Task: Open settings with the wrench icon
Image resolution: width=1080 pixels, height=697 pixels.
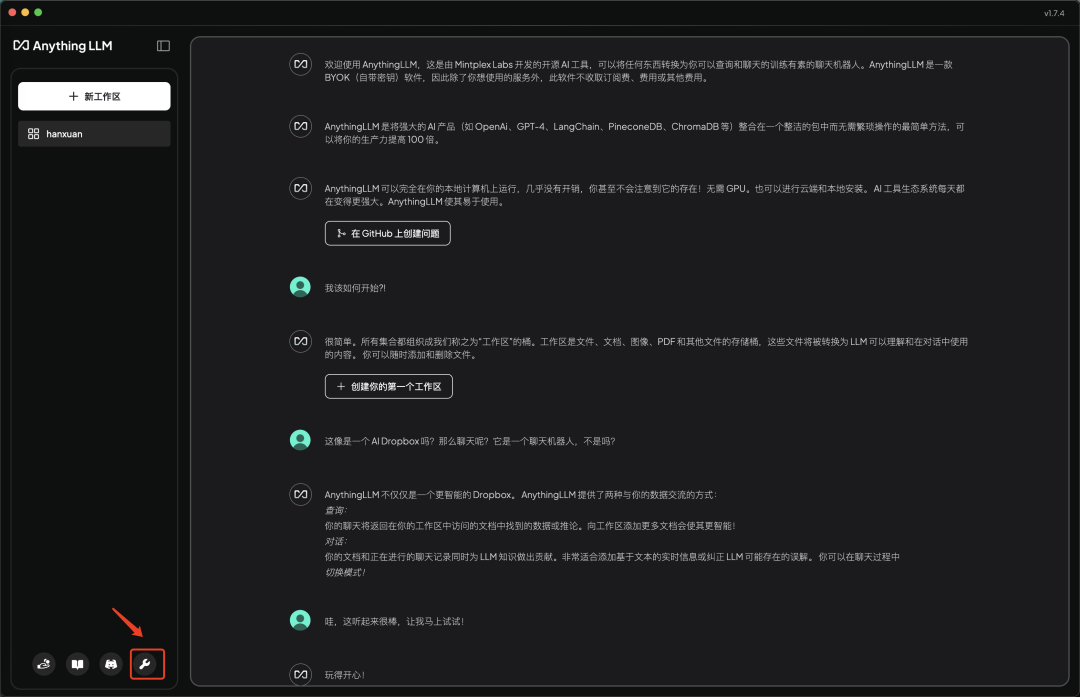Action: pyautogui.click(x=145, y=664)
